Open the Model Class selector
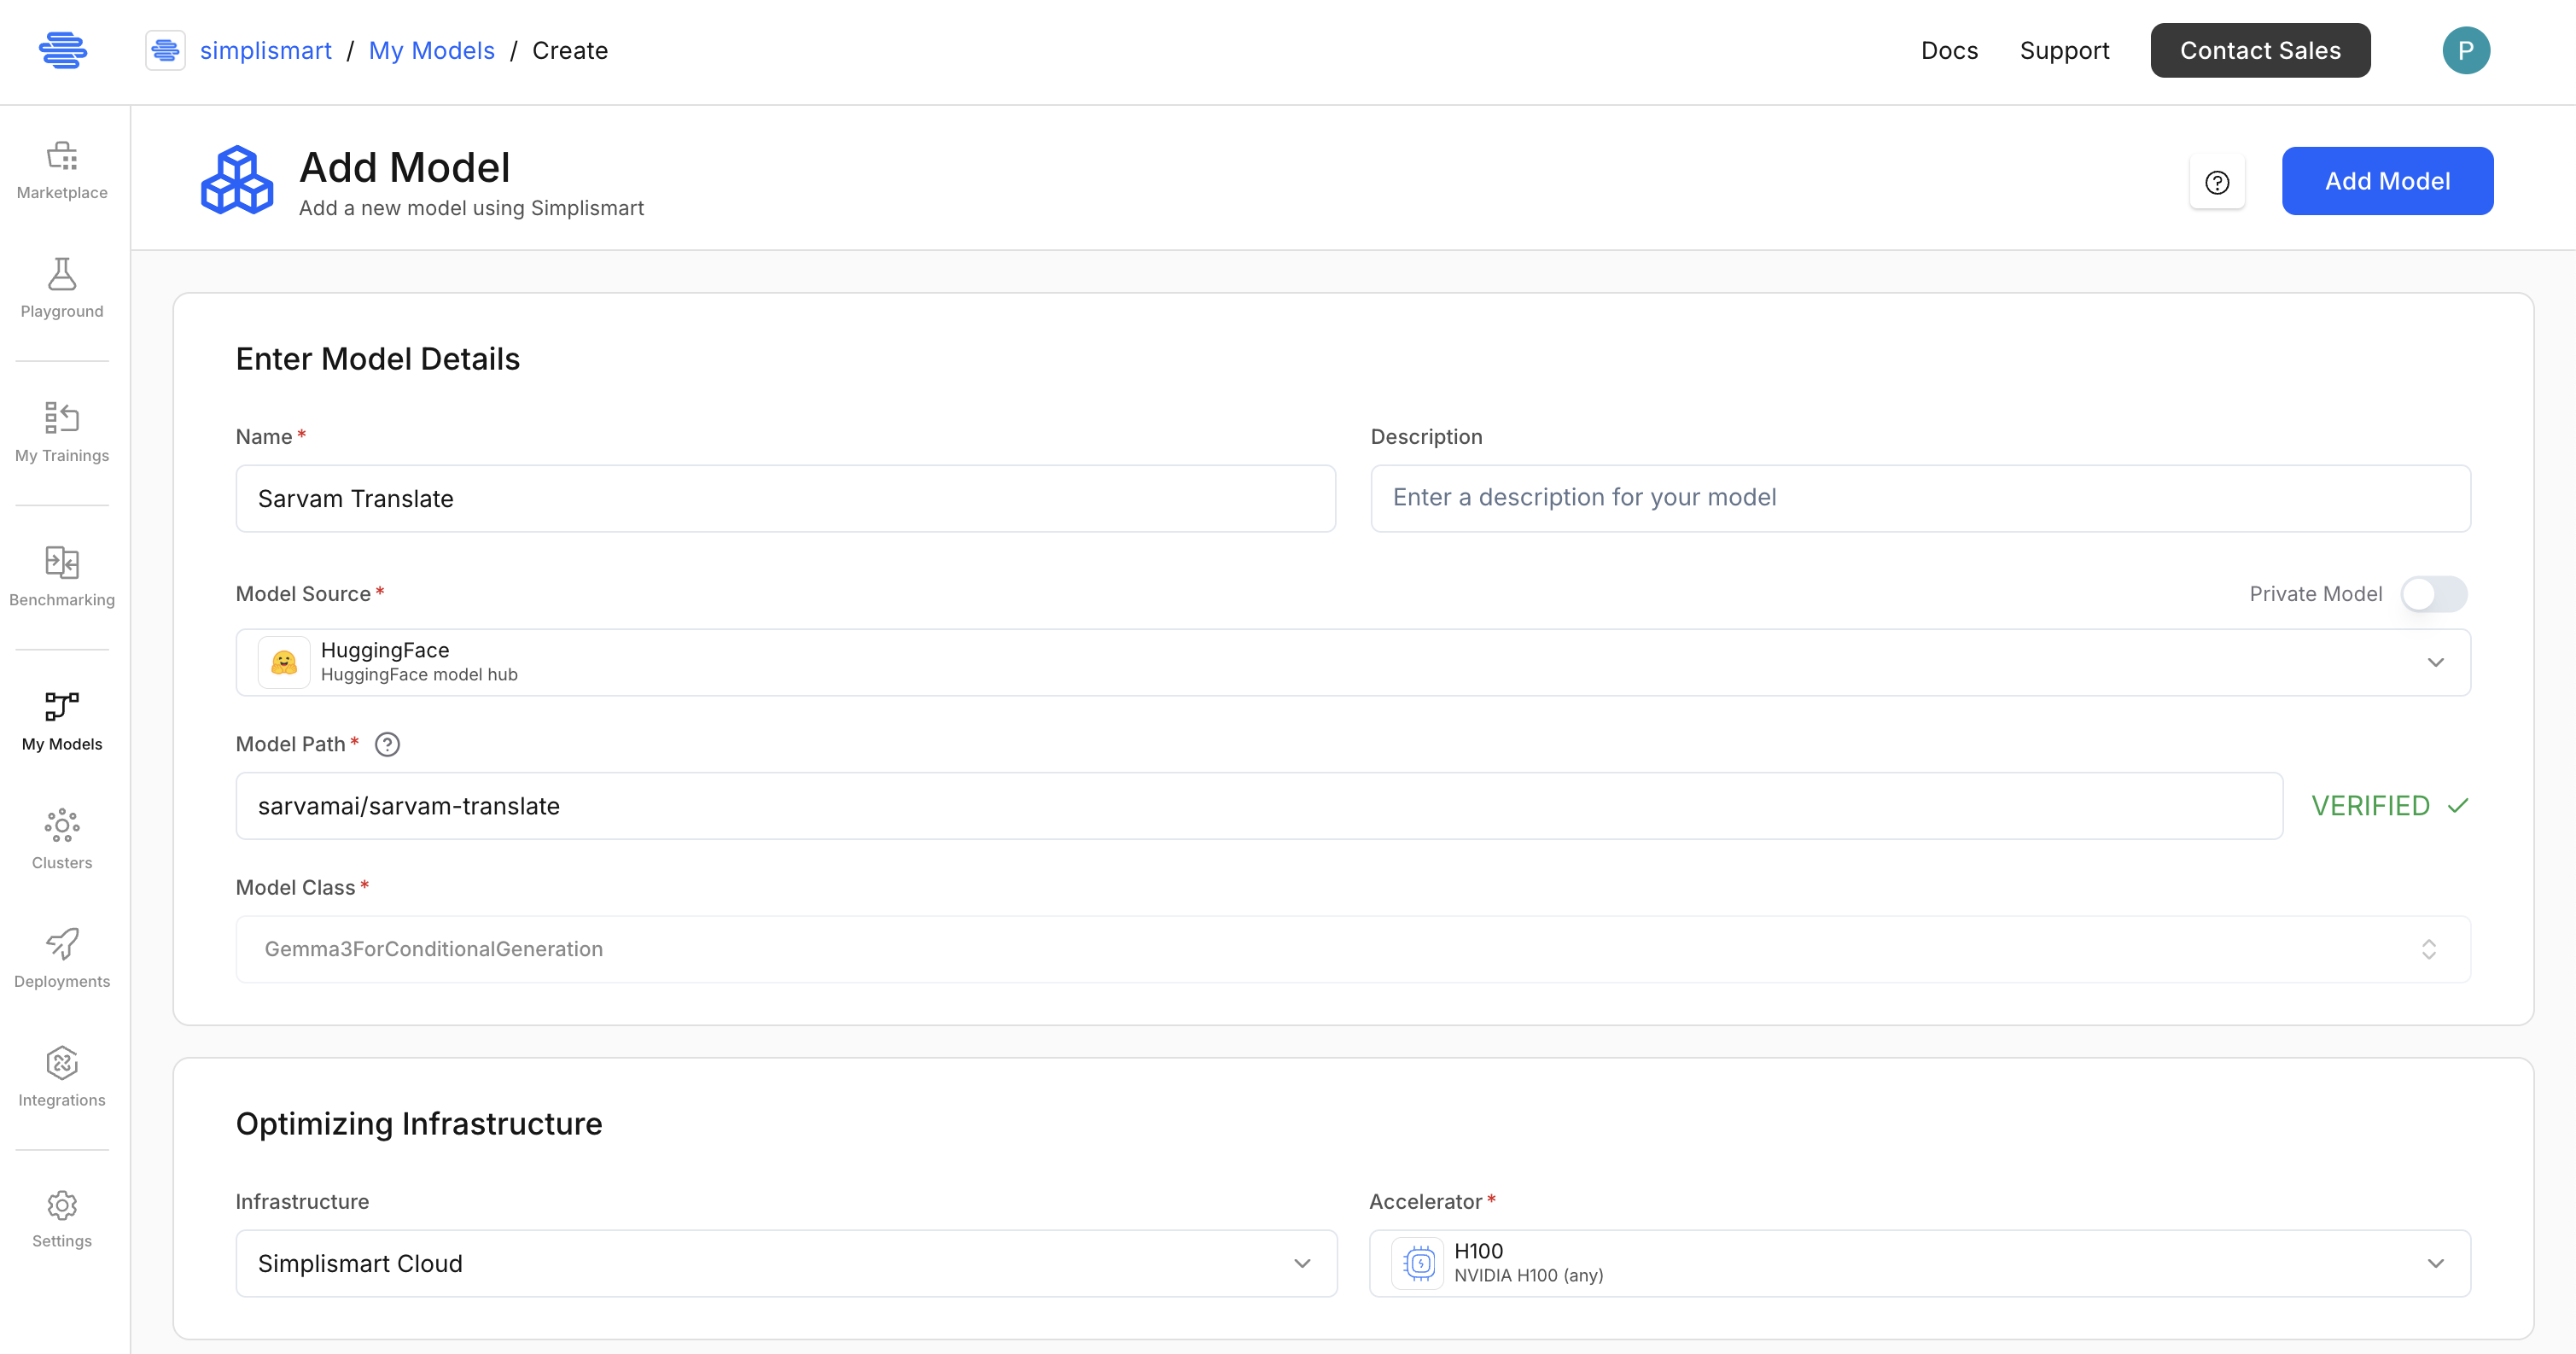The height and width of the screenshot is (1354, 2576). [1352, 949]
